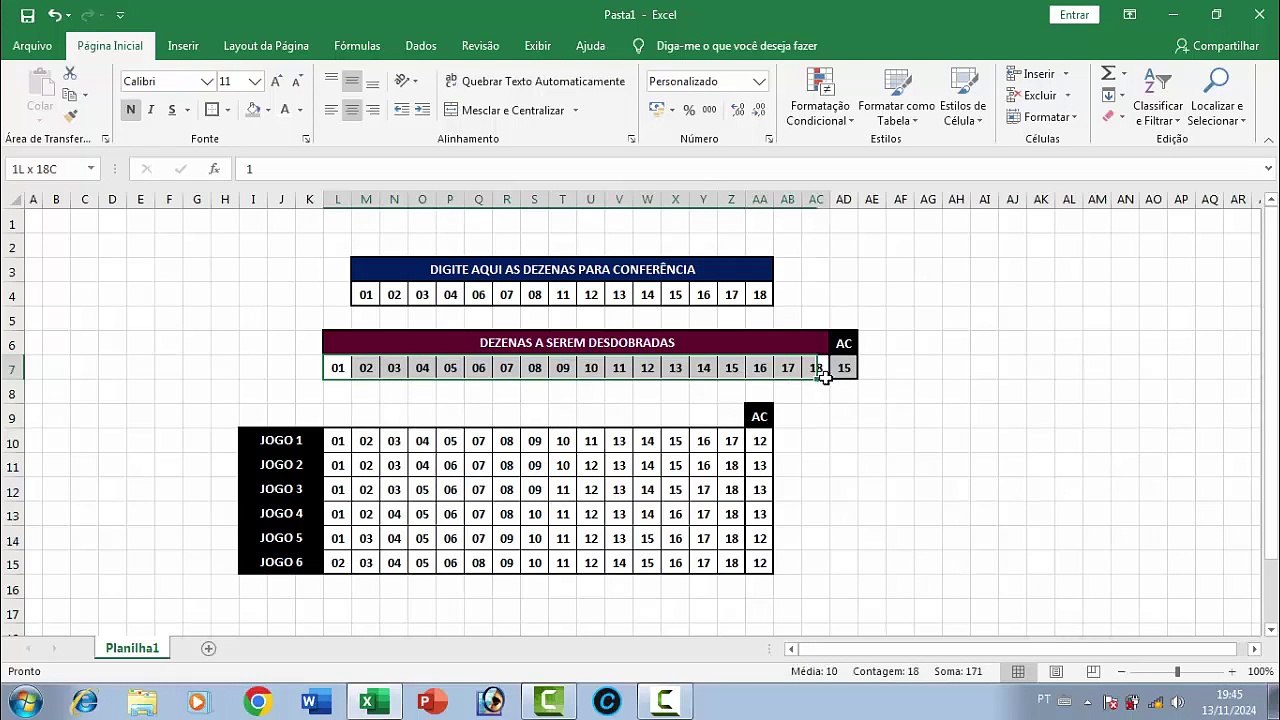The image size is (1280, 720).
Task: Click the Format Painter brush icon
Action: [70, 116]
